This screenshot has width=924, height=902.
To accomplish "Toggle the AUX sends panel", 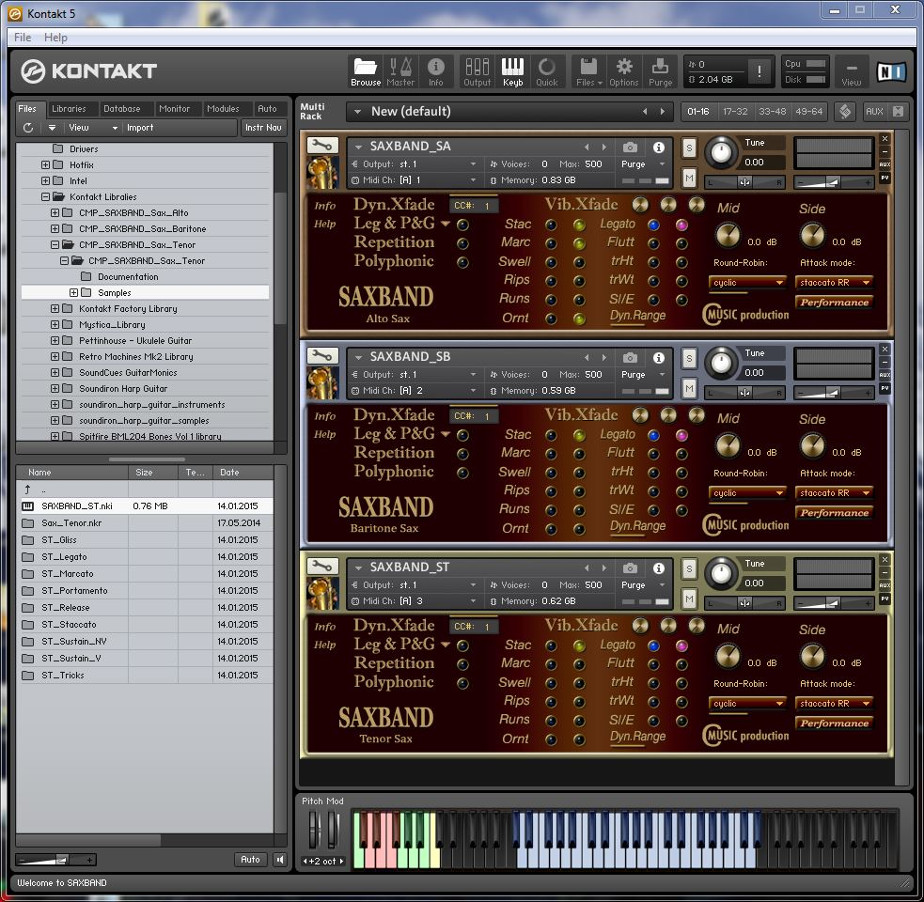I will (x=874, y=111).
